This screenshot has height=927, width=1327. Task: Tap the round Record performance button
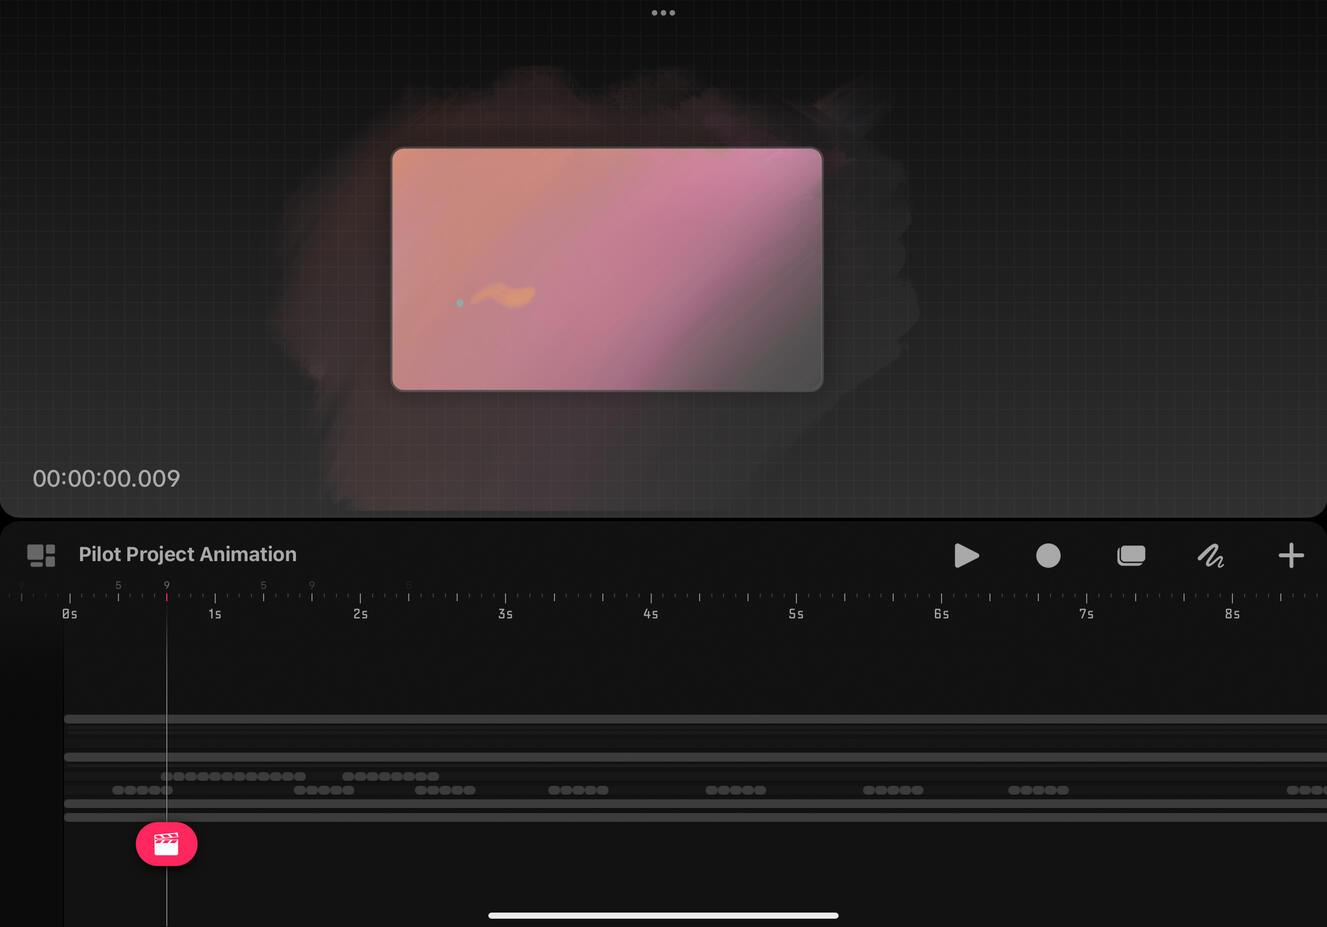tap(1048, 556)
